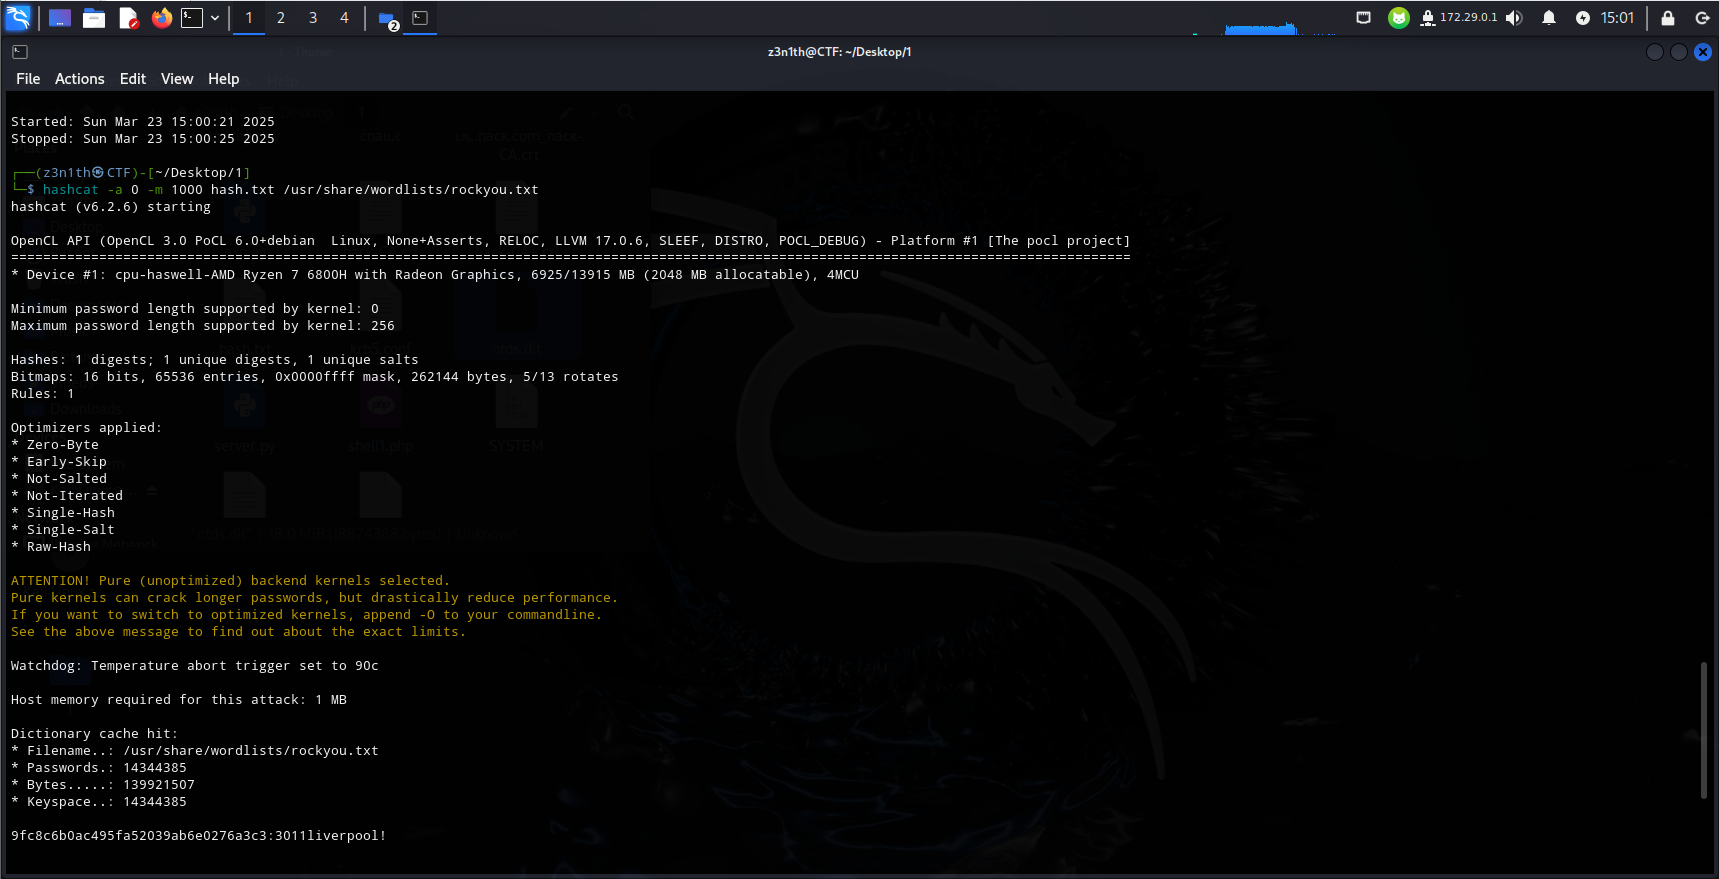Open the text editor launcher
This screenshot has width=1719, height=879.
(x=128, y=18)
